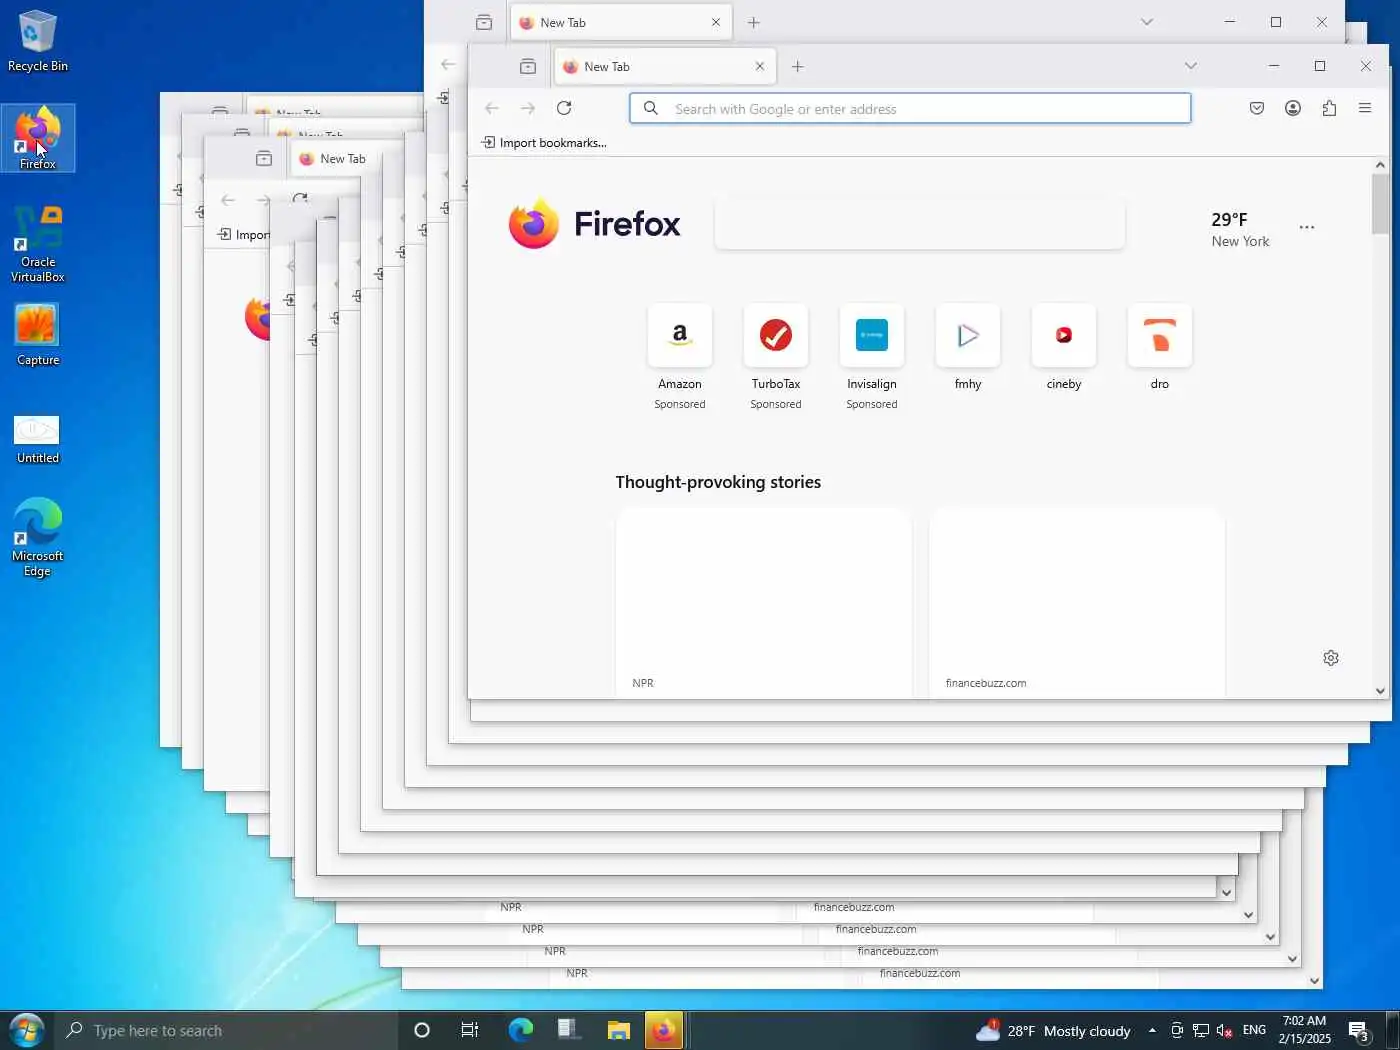Click the front window vertical scrollbar thumb
Screen dimensions: 1400x1050
click(1380, 204)
